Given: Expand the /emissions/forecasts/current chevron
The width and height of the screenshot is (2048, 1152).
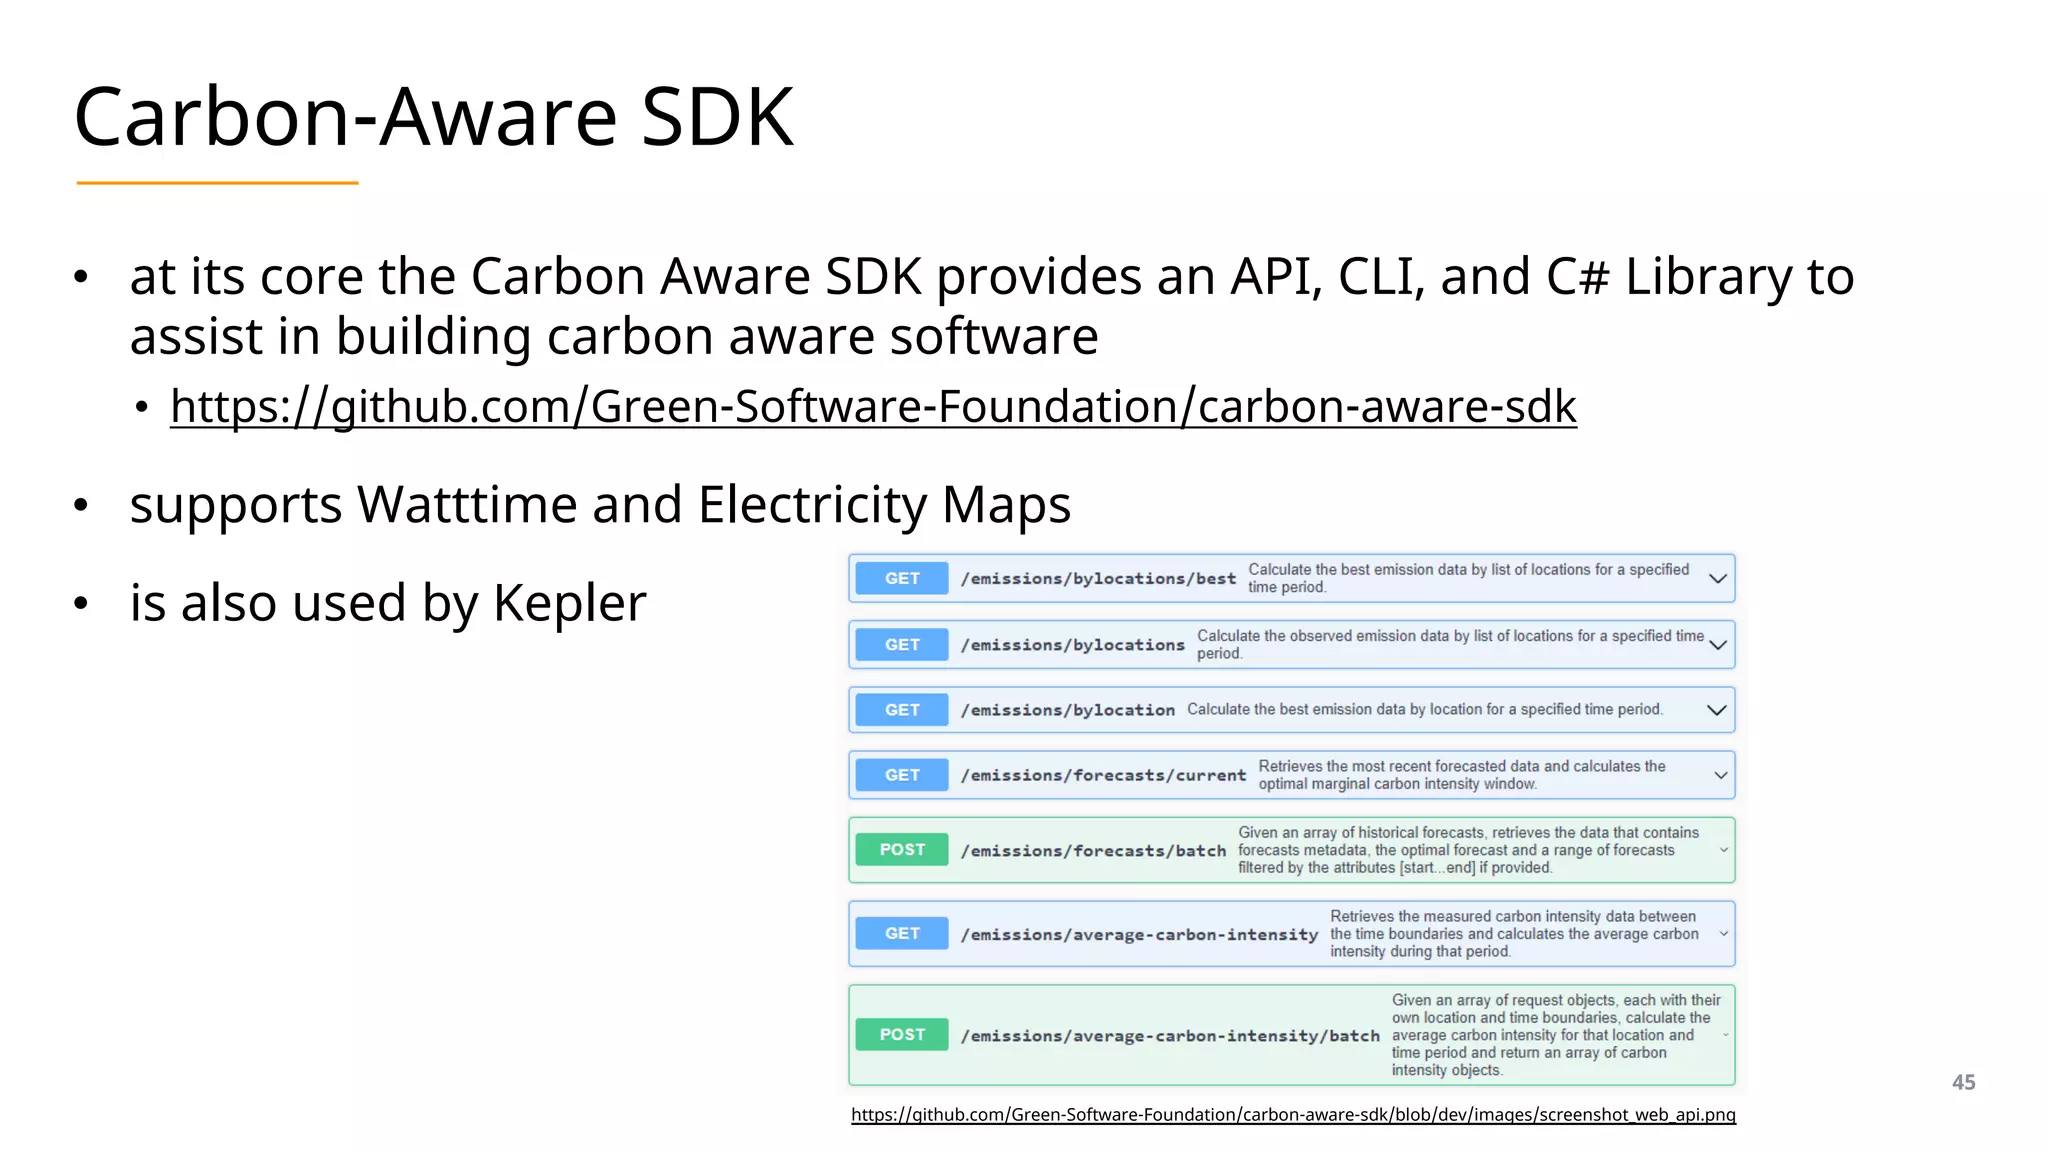Looking at the screenshot, I should (x=1721, y=775).
